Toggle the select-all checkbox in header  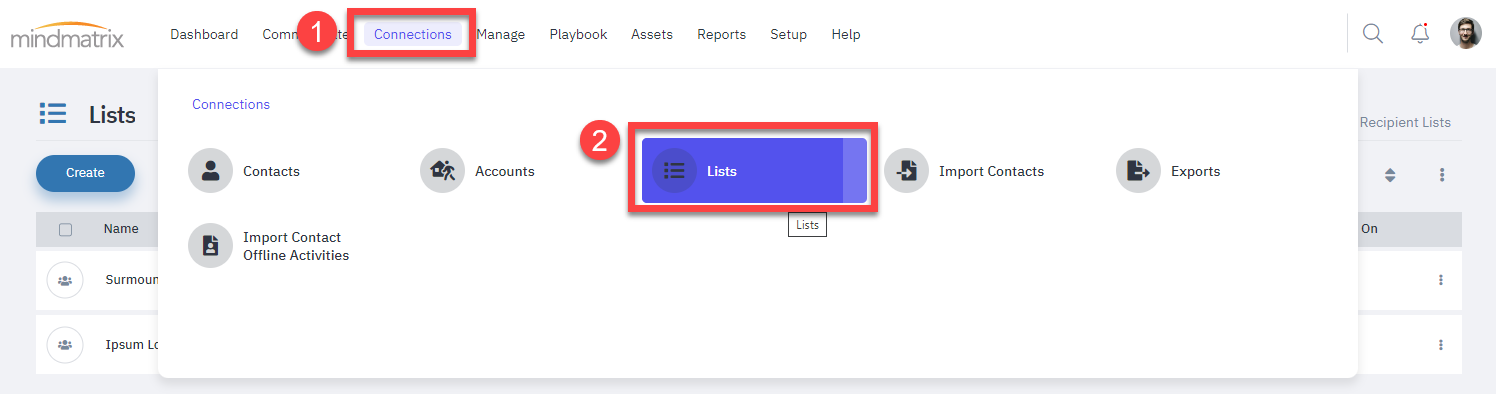[x=66, y=229]
